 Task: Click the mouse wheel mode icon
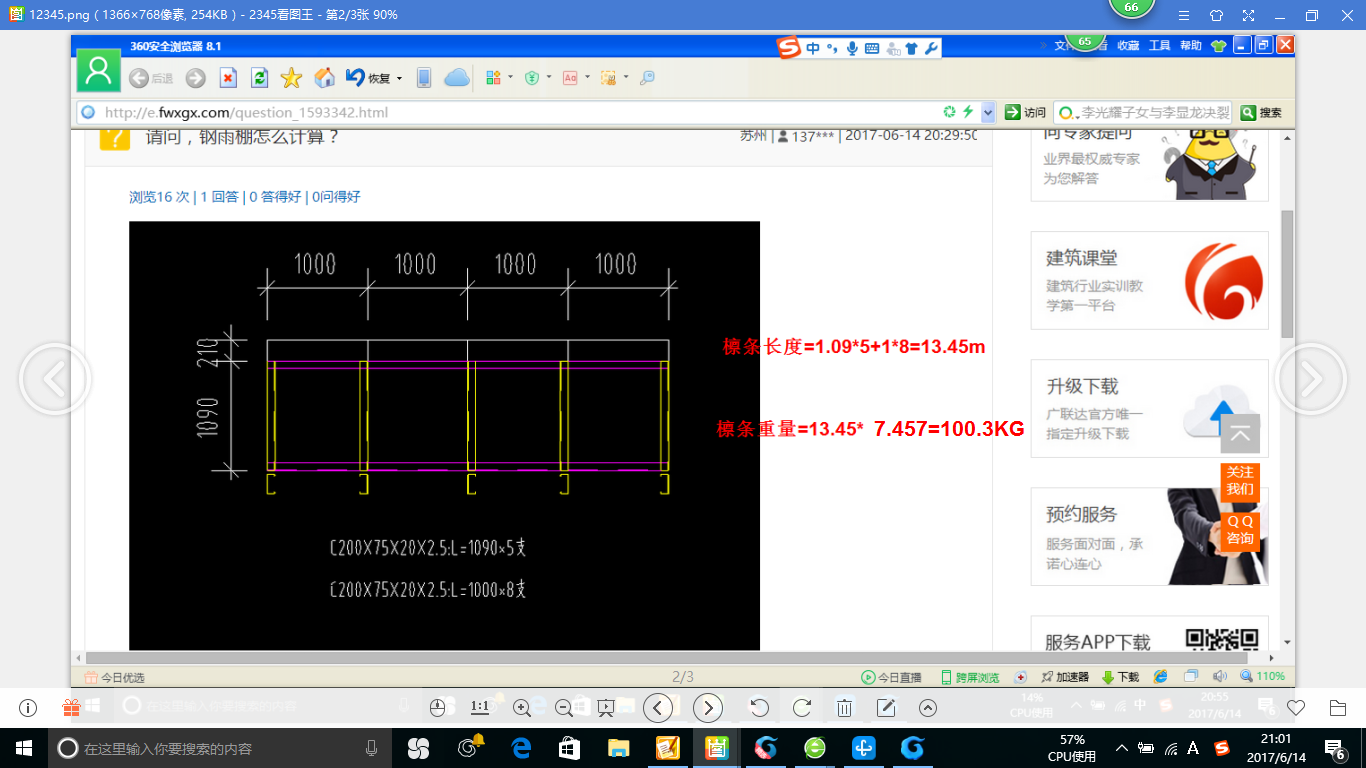[437, 708]
